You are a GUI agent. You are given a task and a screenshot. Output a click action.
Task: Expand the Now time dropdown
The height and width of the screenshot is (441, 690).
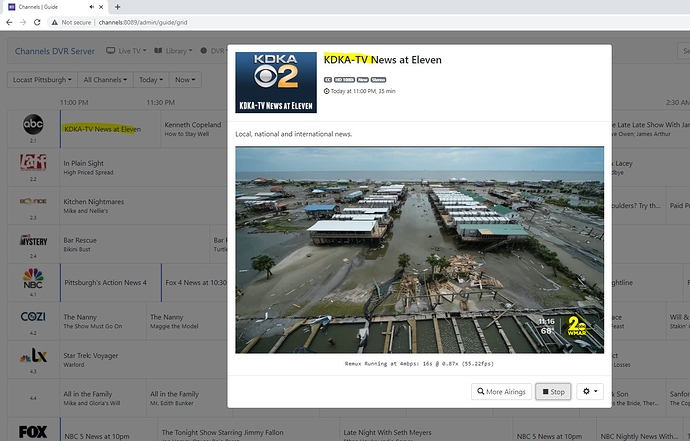(186, 79)
